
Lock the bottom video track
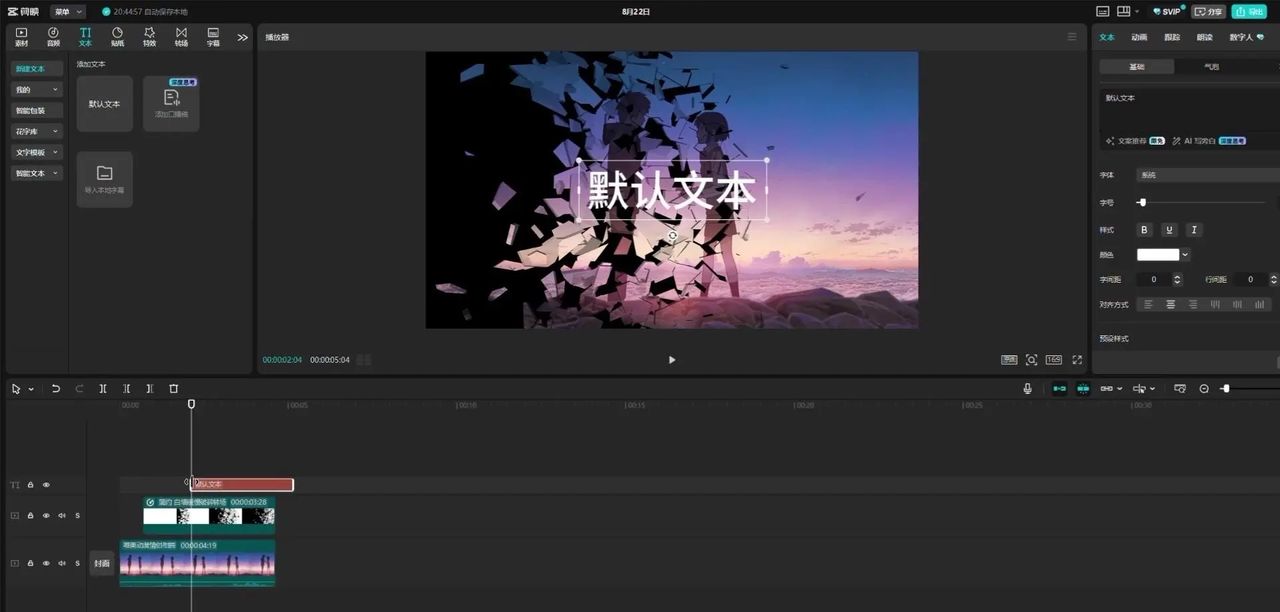point(29,563)
